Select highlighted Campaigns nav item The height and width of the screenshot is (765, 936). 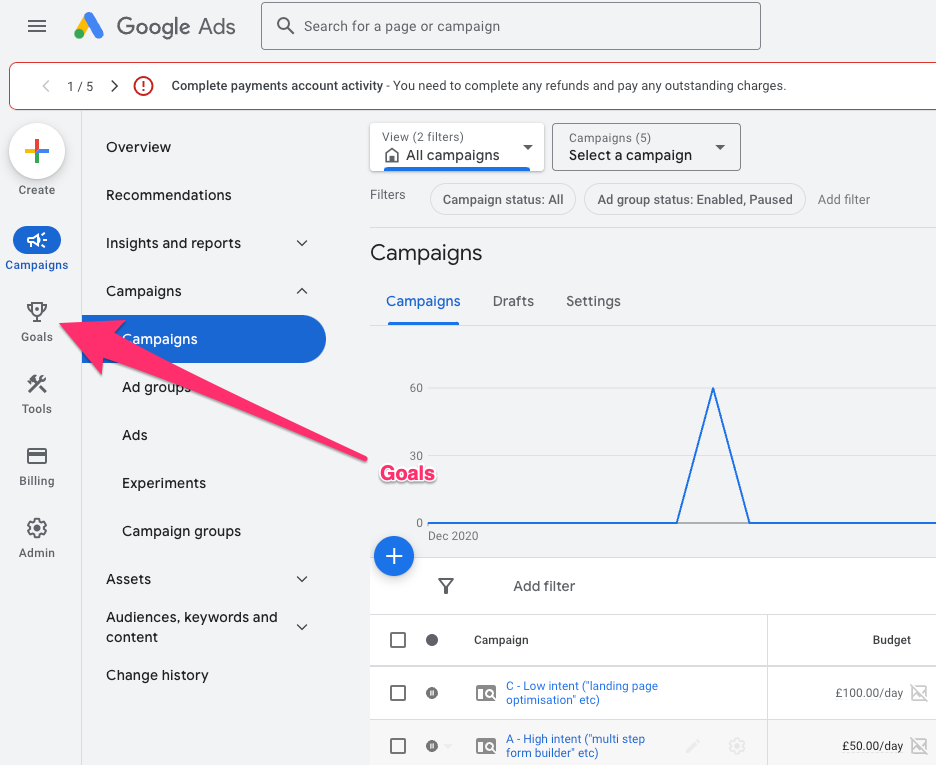click(204, 339)
